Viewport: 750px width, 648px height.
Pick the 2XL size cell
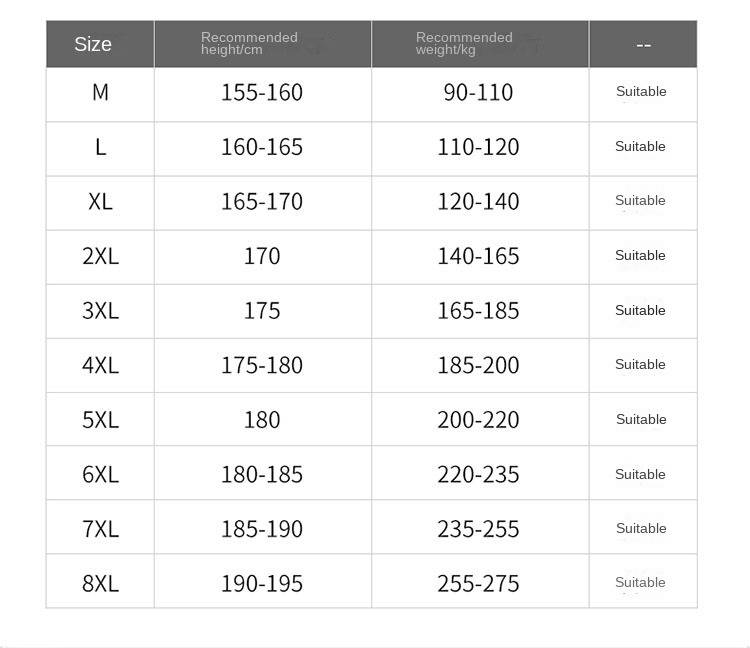click(100, 256)
